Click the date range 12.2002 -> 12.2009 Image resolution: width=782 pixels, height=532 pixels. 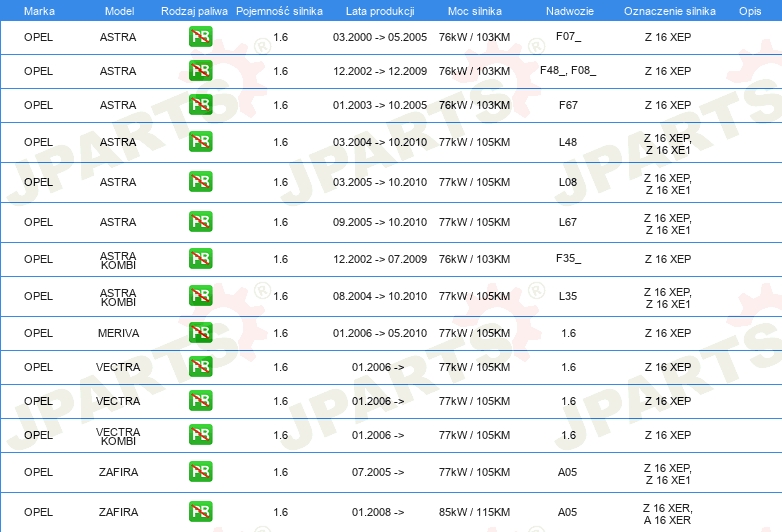(x=380, y=71)
